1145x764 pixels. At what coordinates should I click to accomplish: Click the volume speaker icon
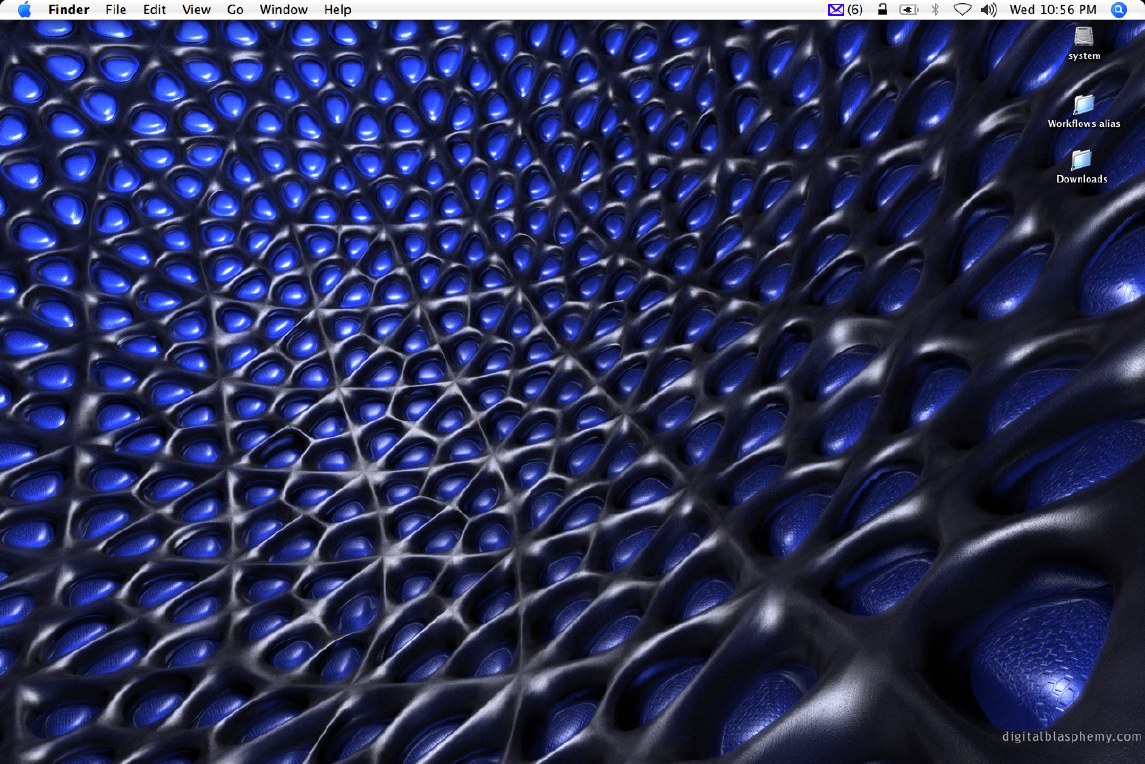pyautogui.click(x=988, y=9)
